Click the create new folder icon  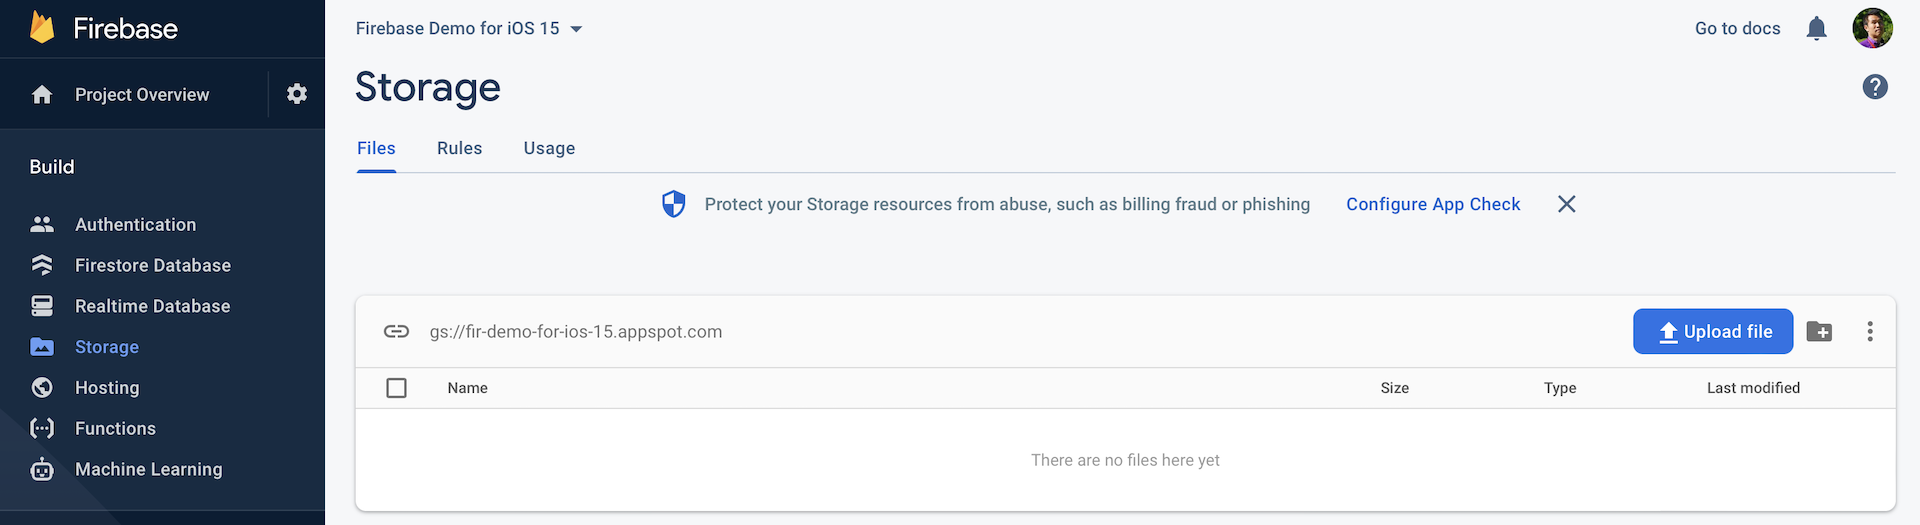tap(1819, 332)
